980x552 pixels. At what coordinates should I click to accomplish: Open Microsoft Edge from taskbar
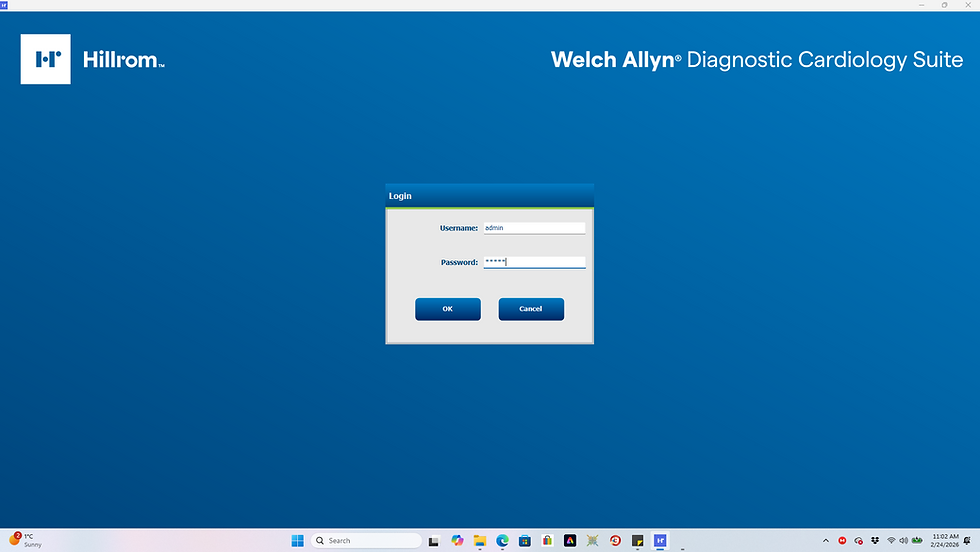pyautogui.click(x=502, y=541)
